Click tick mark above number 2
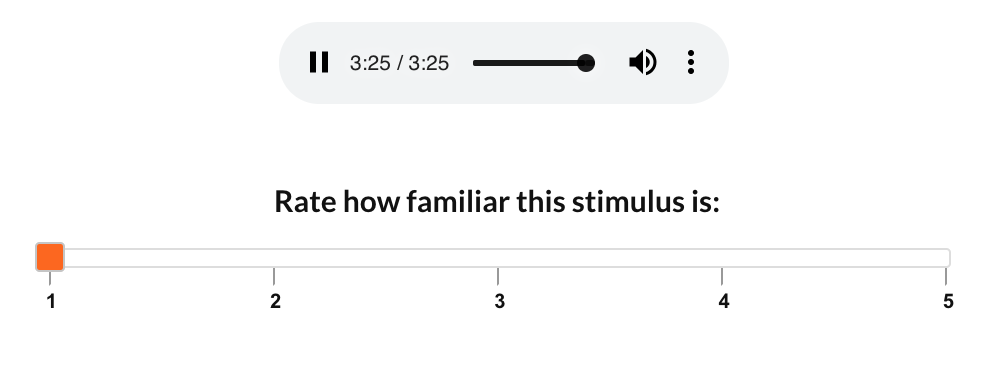Screen dimensions: 996x368 tap(274, 276)
